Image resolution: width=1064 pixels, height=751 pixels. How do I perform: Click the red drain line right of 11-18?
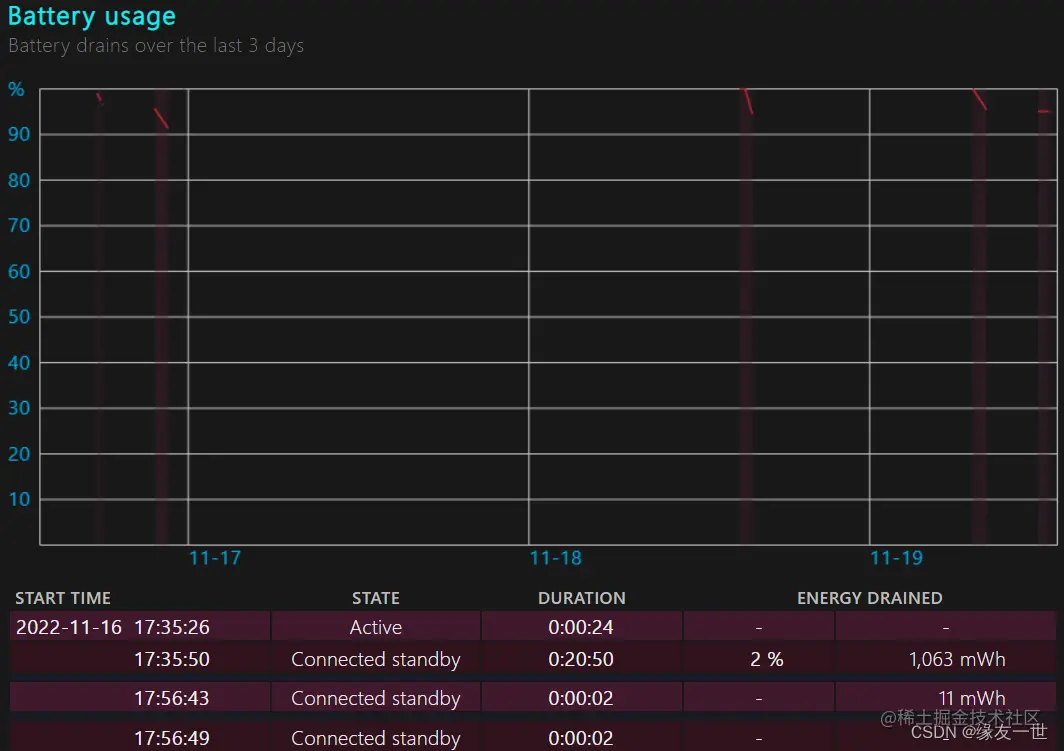click(746, 101)
